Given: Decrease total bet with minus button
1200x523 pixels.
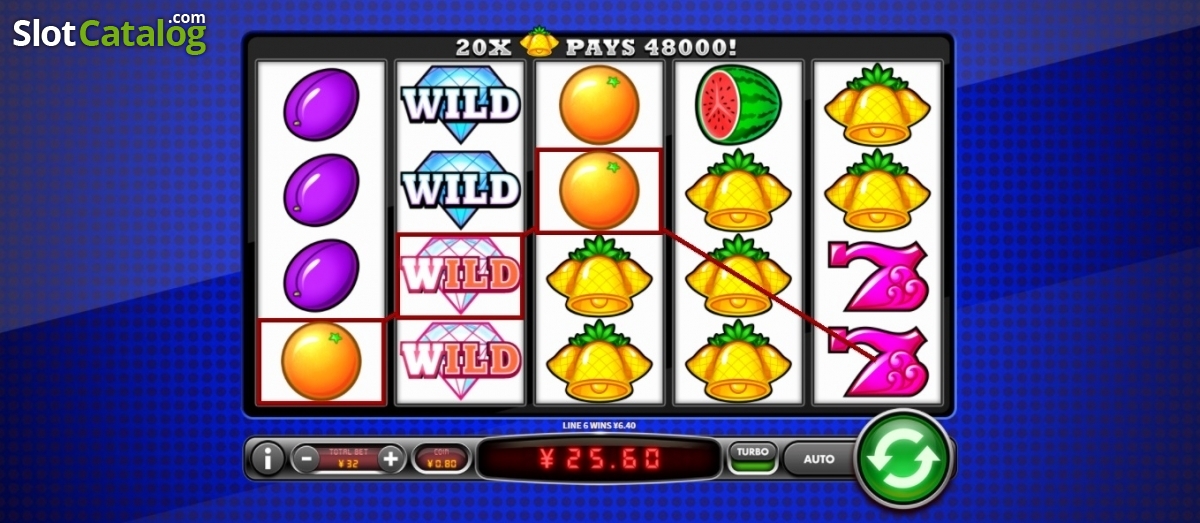Looking at the screenshot, I should [x=306, y=459].
